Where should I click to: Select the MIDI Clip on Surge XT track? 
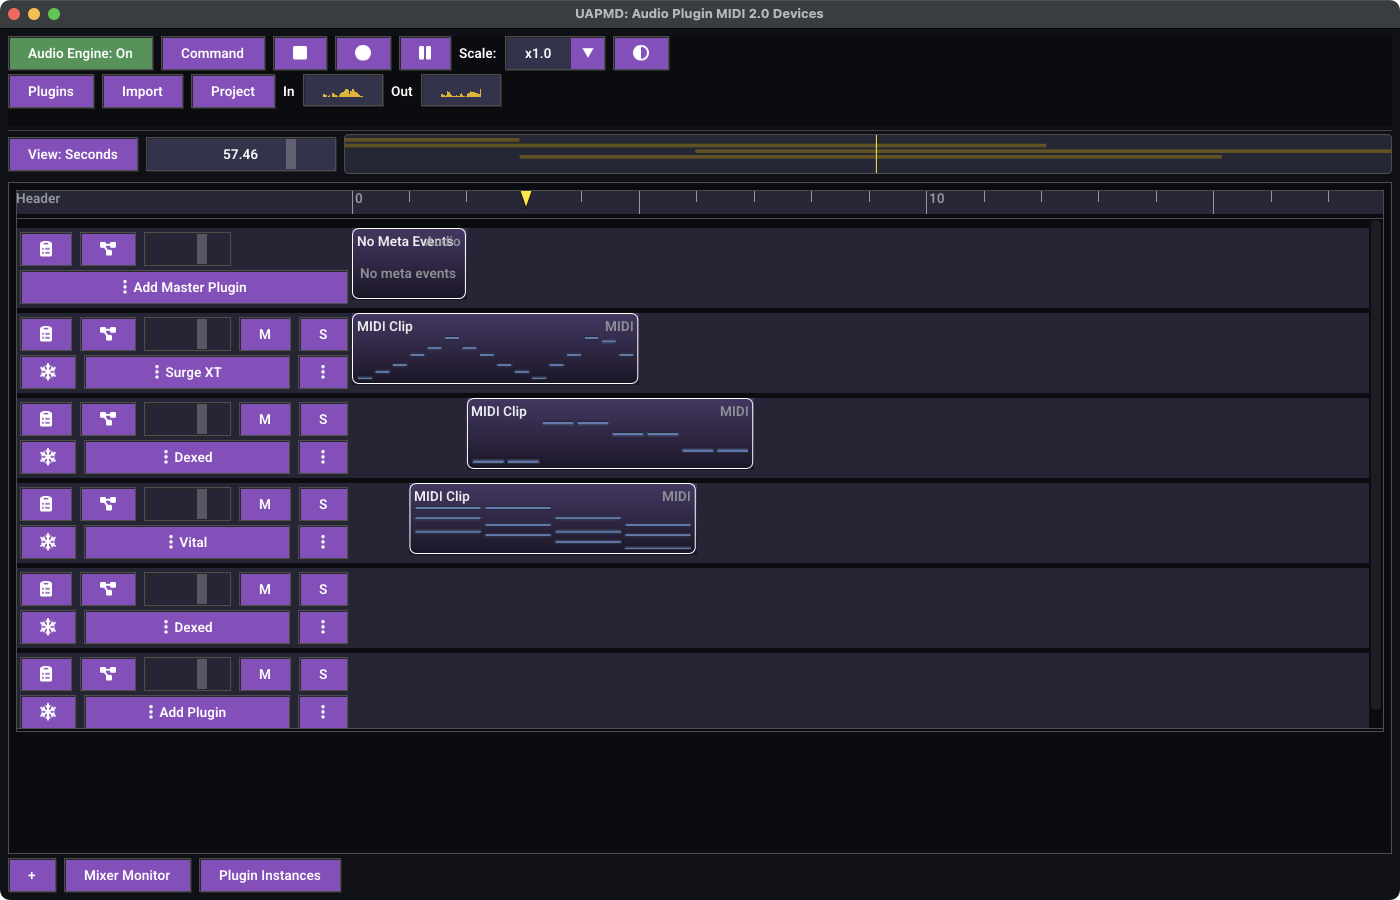pyautogui.click(x=495, y=348)
